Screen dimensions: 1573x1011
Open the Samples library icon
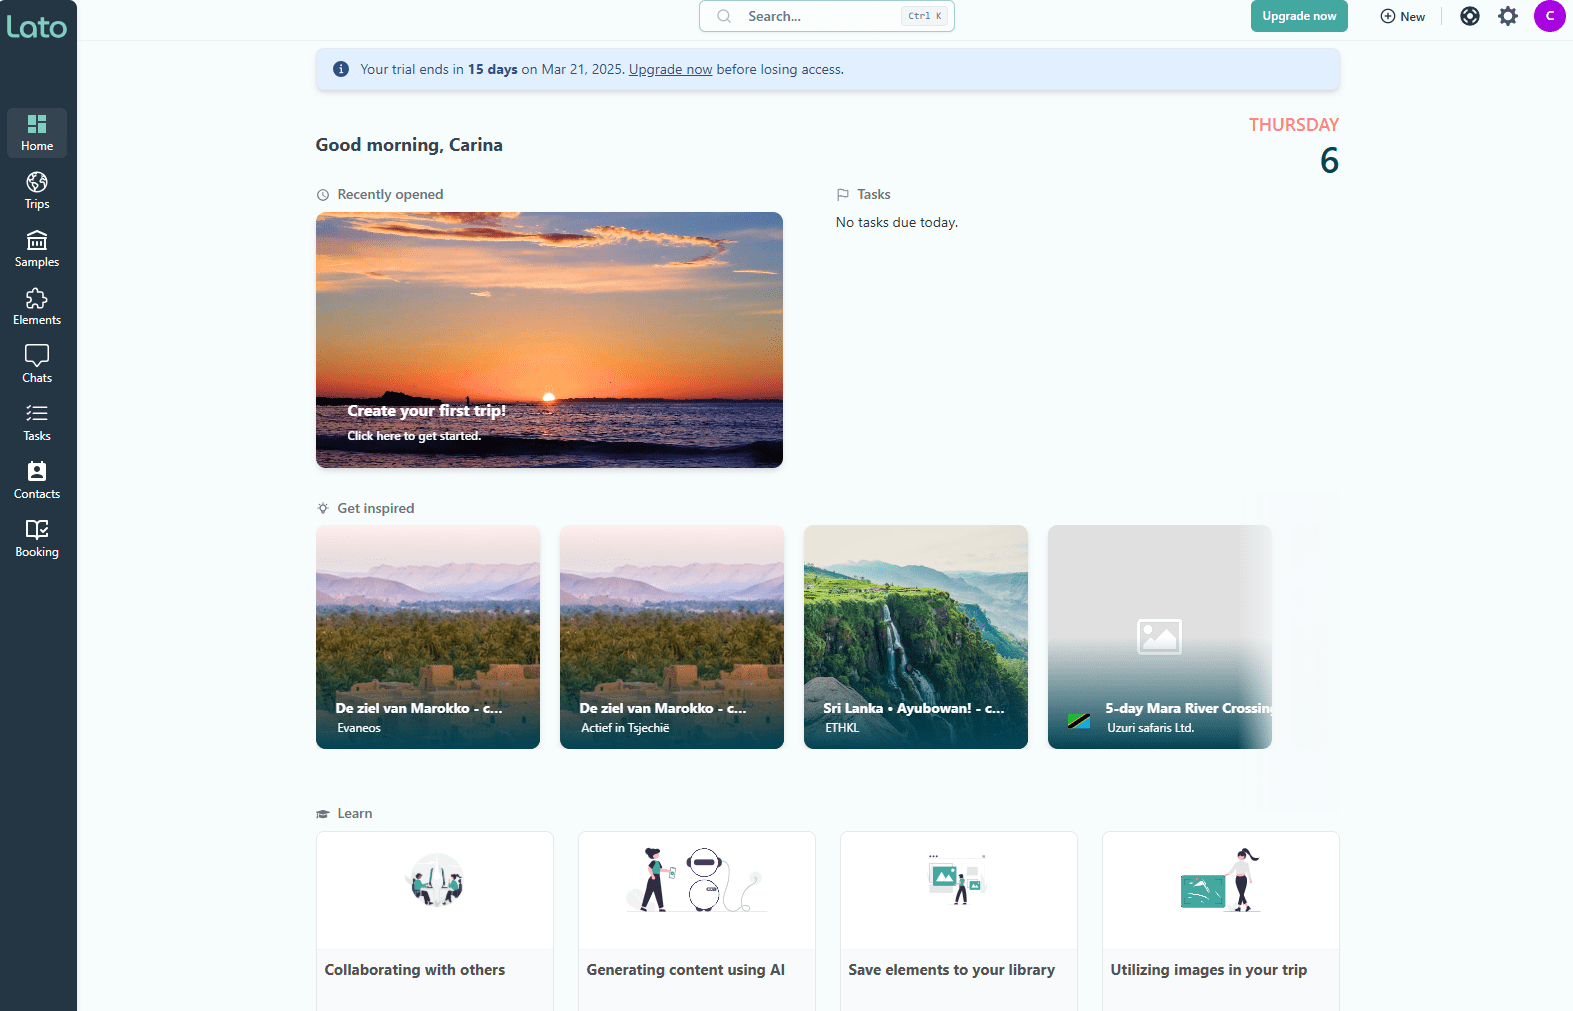[37, 248]
